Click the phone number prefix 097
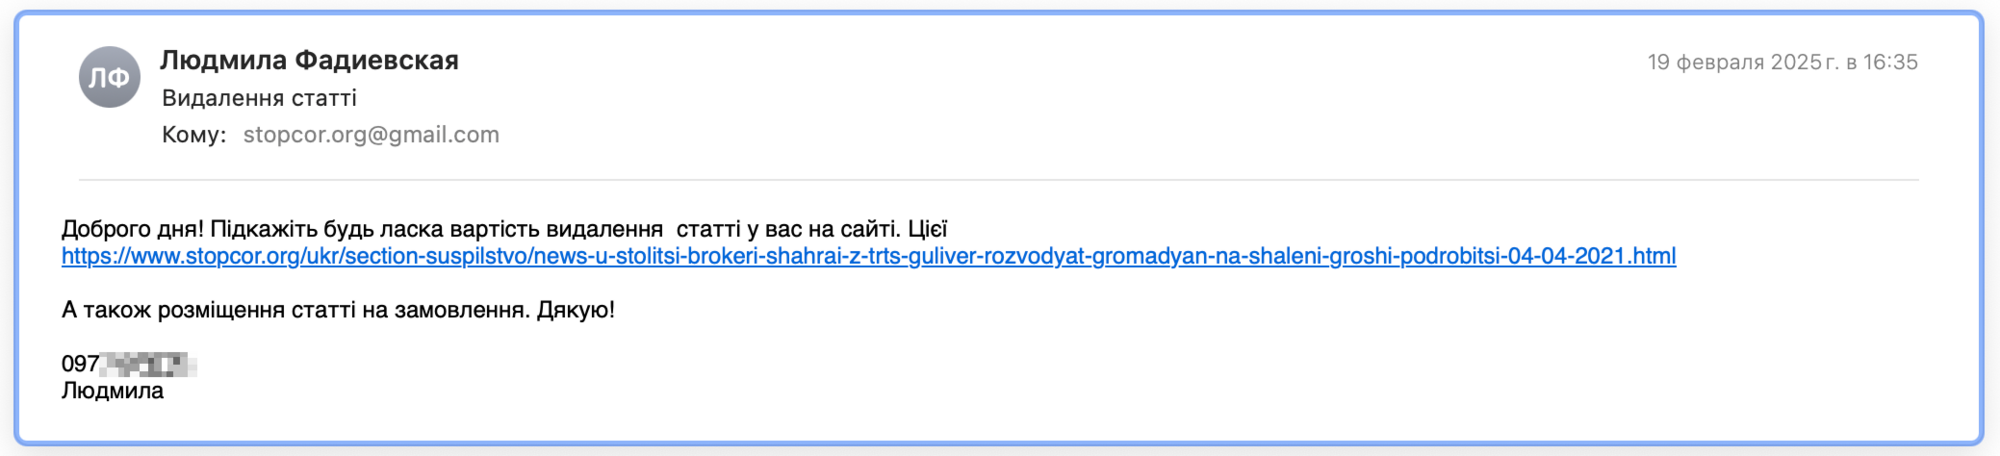Viewport: 2000px width, 456px height. 80,364
